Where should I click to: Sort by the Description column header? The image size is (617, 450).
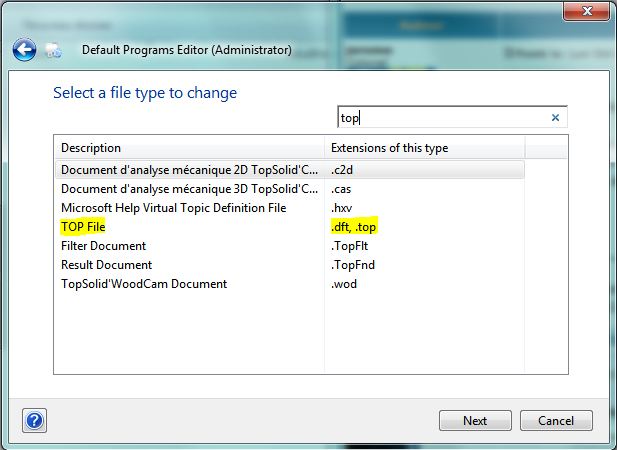click(189, 148)
